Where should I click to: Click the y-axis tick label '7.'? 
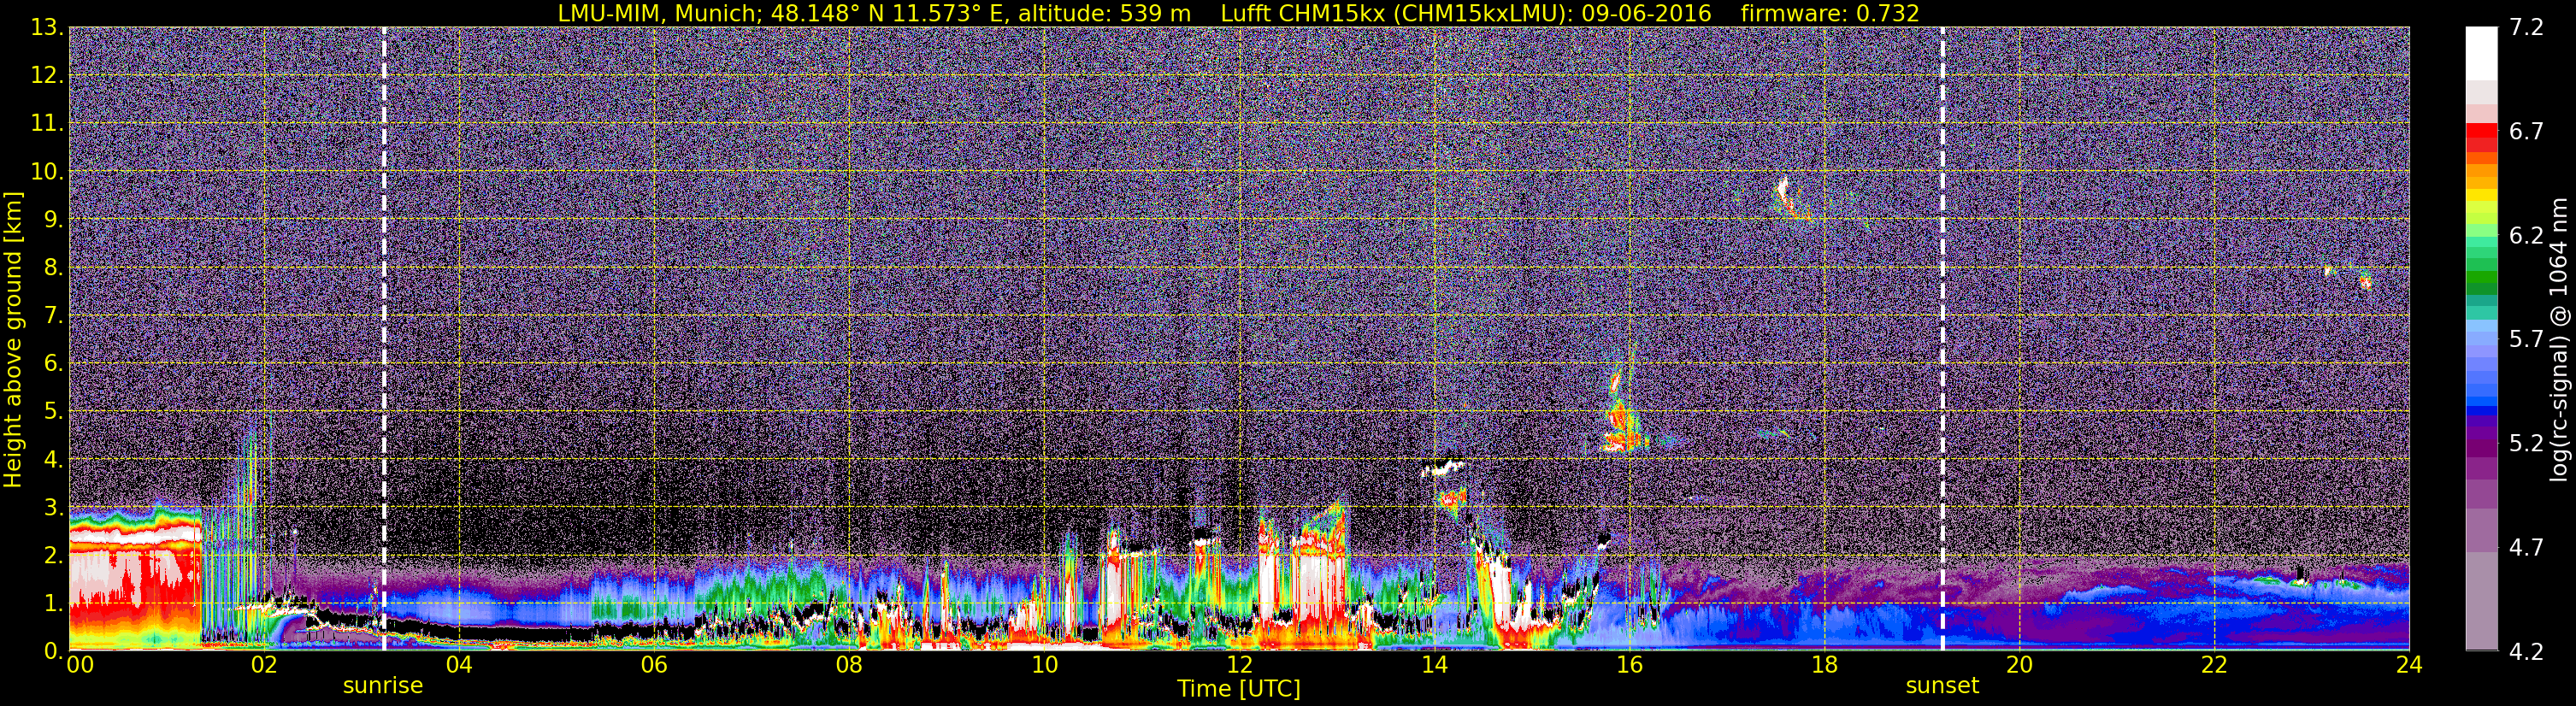(x=53, y=315)
